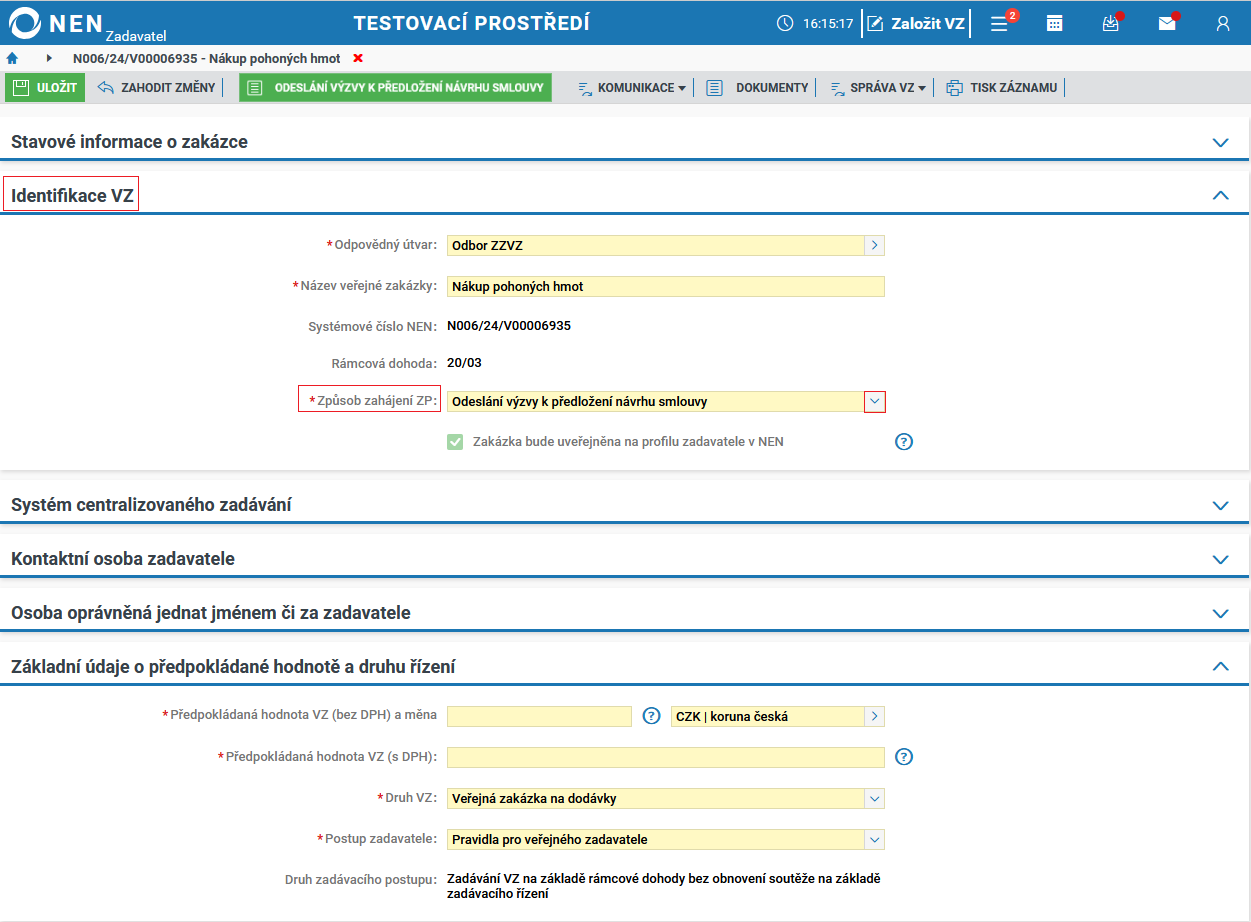Click the Uložit button
Image resolution: width=1251 pixels, height=922 pixels.
pos(45,87)
